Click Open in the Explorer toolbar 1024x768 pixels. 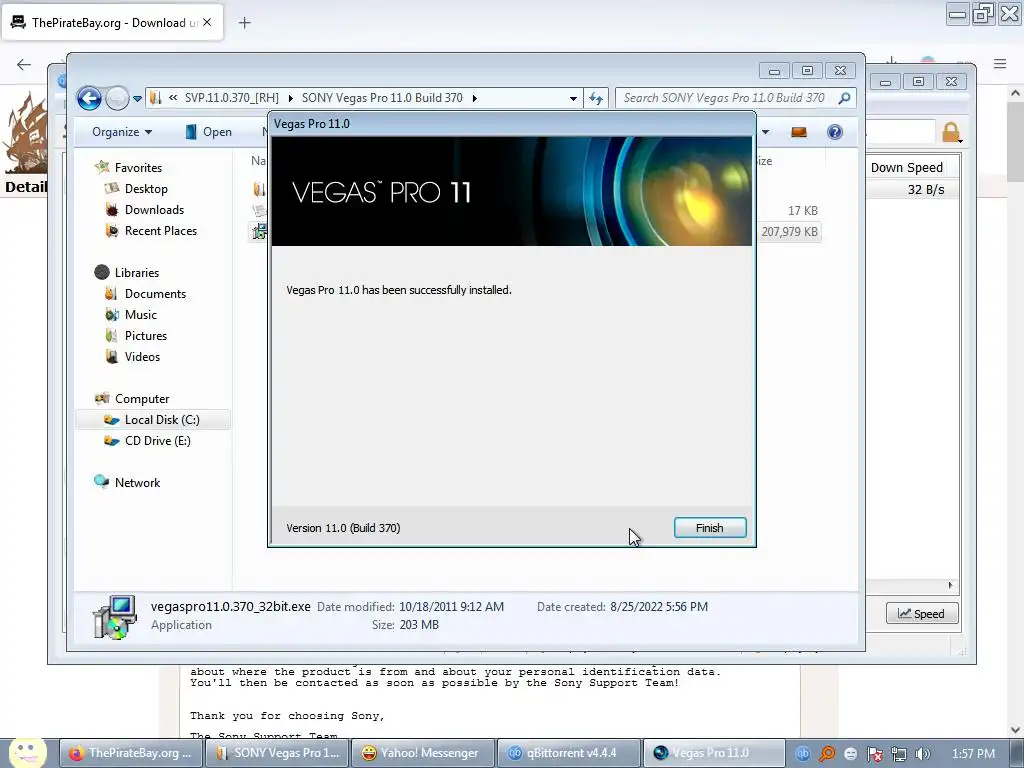coord(208,132)
